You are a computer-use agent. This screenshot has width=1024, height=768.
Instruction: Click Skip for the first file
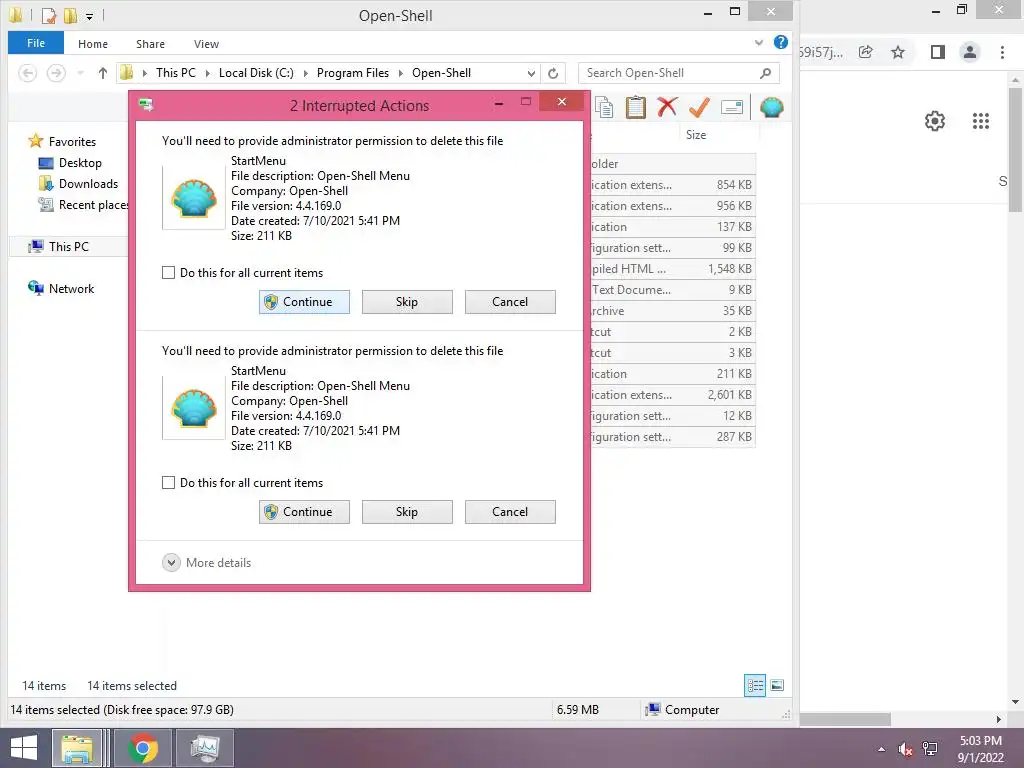(407, 302)
